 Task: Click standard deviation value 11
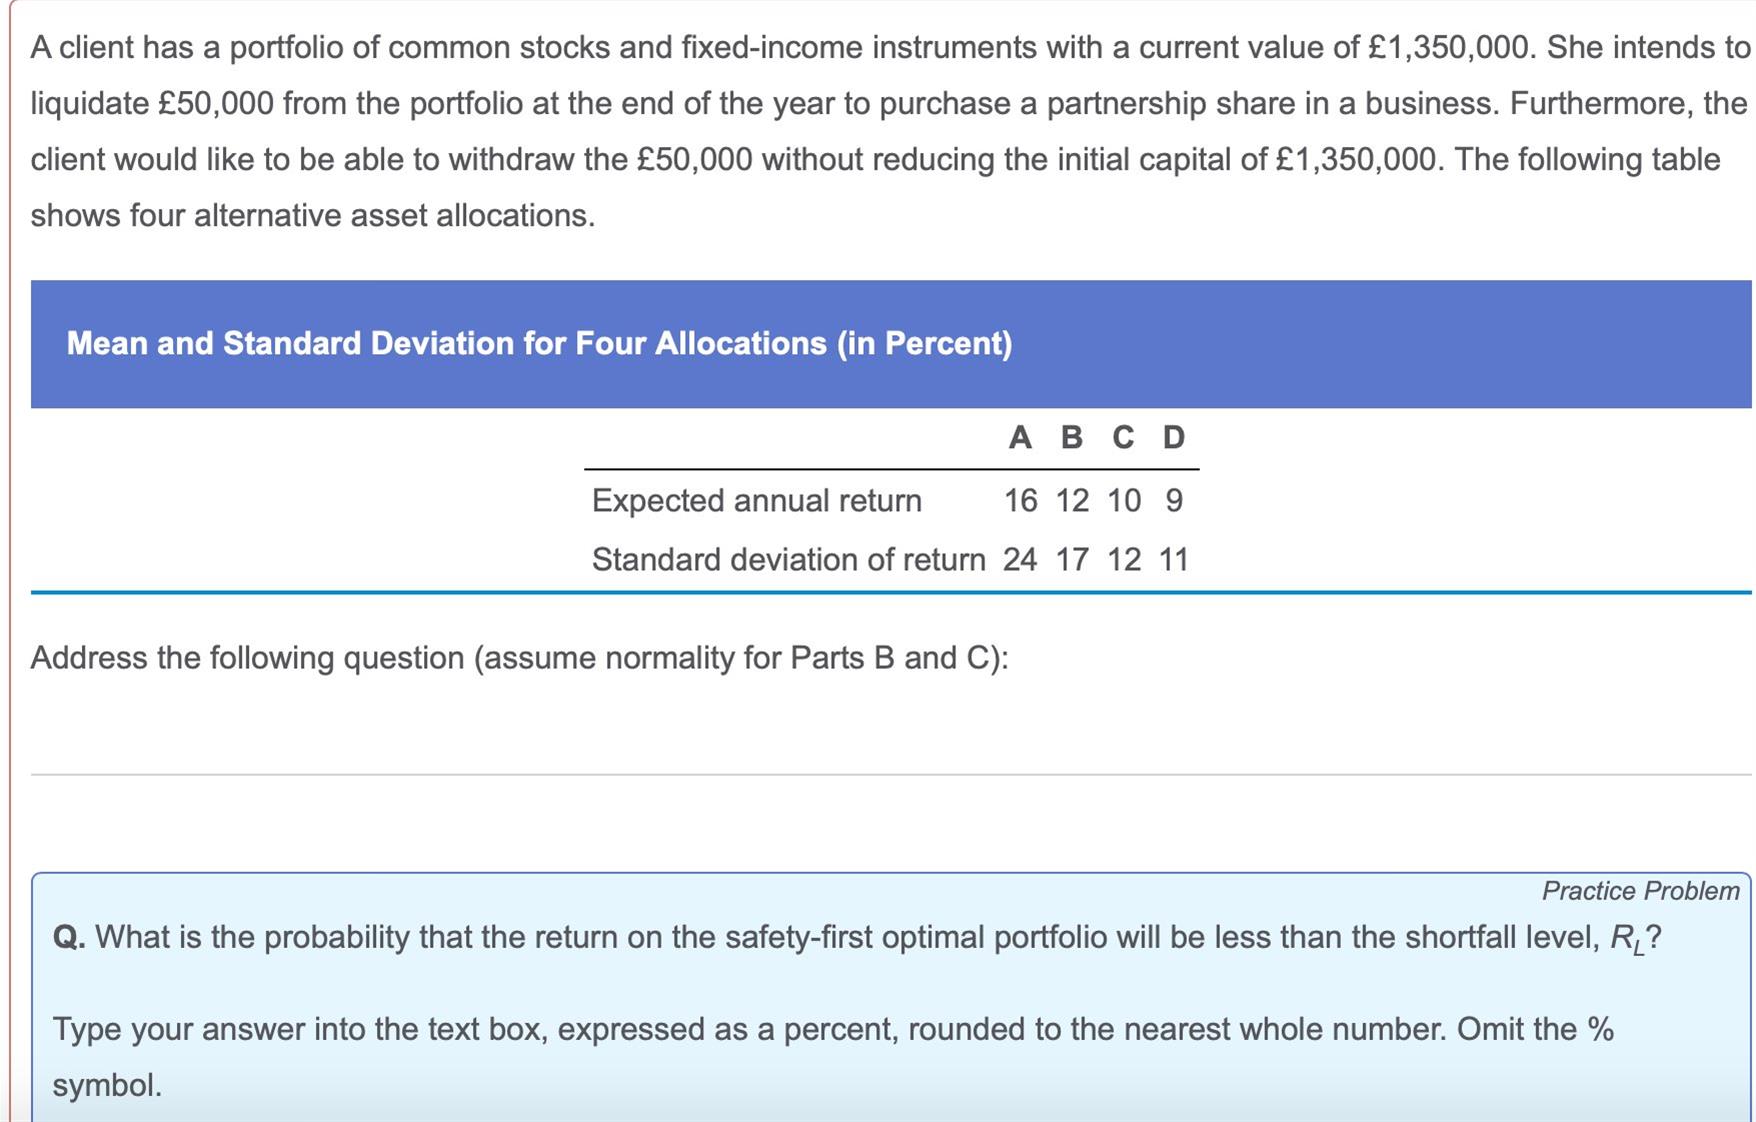(x=1174, y=559)
